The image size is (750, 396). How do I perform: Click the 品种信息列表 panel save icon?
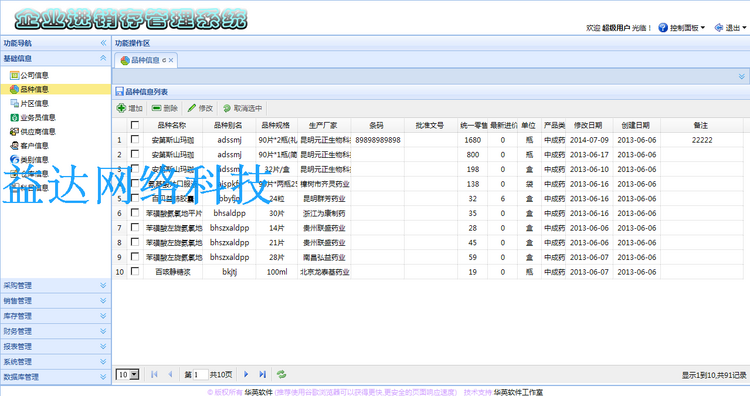point(120,91)
